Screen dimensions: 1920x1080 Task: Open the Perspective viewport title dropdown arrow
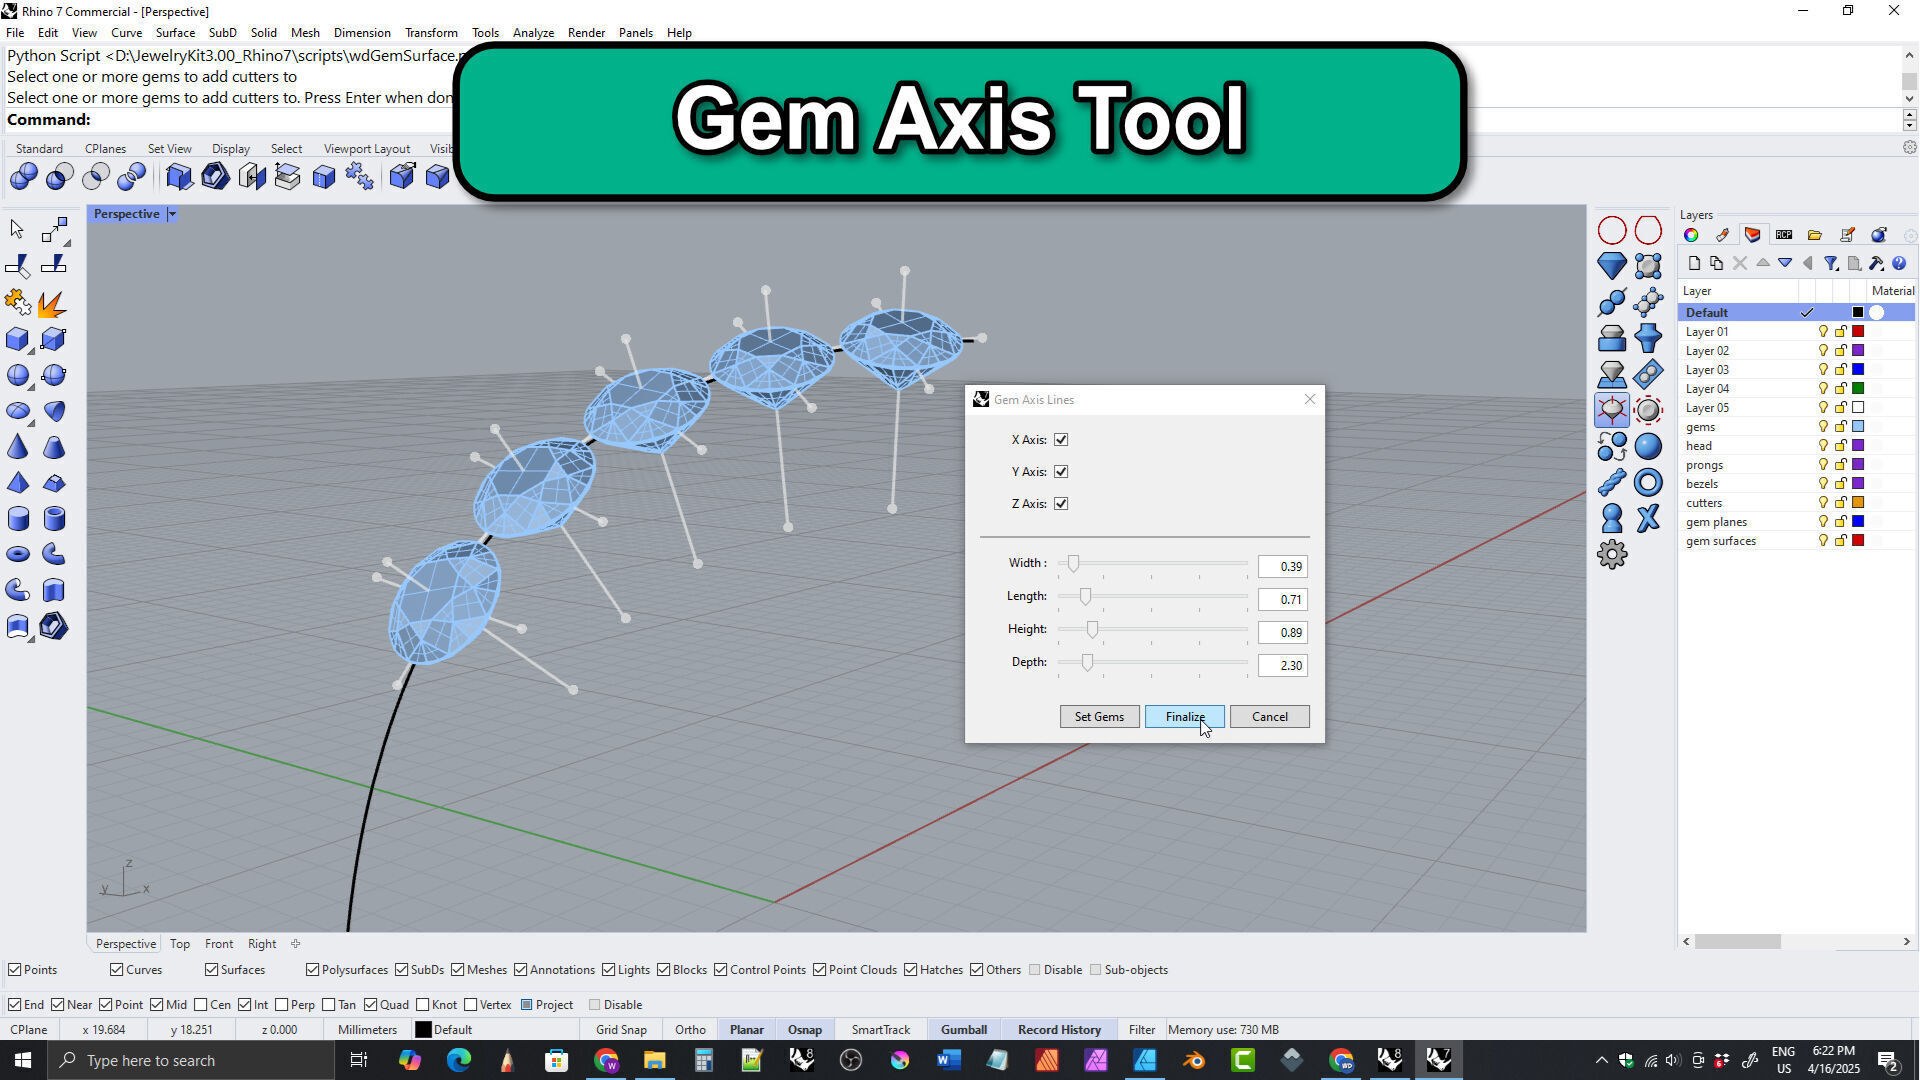click(x=172, y=214)
